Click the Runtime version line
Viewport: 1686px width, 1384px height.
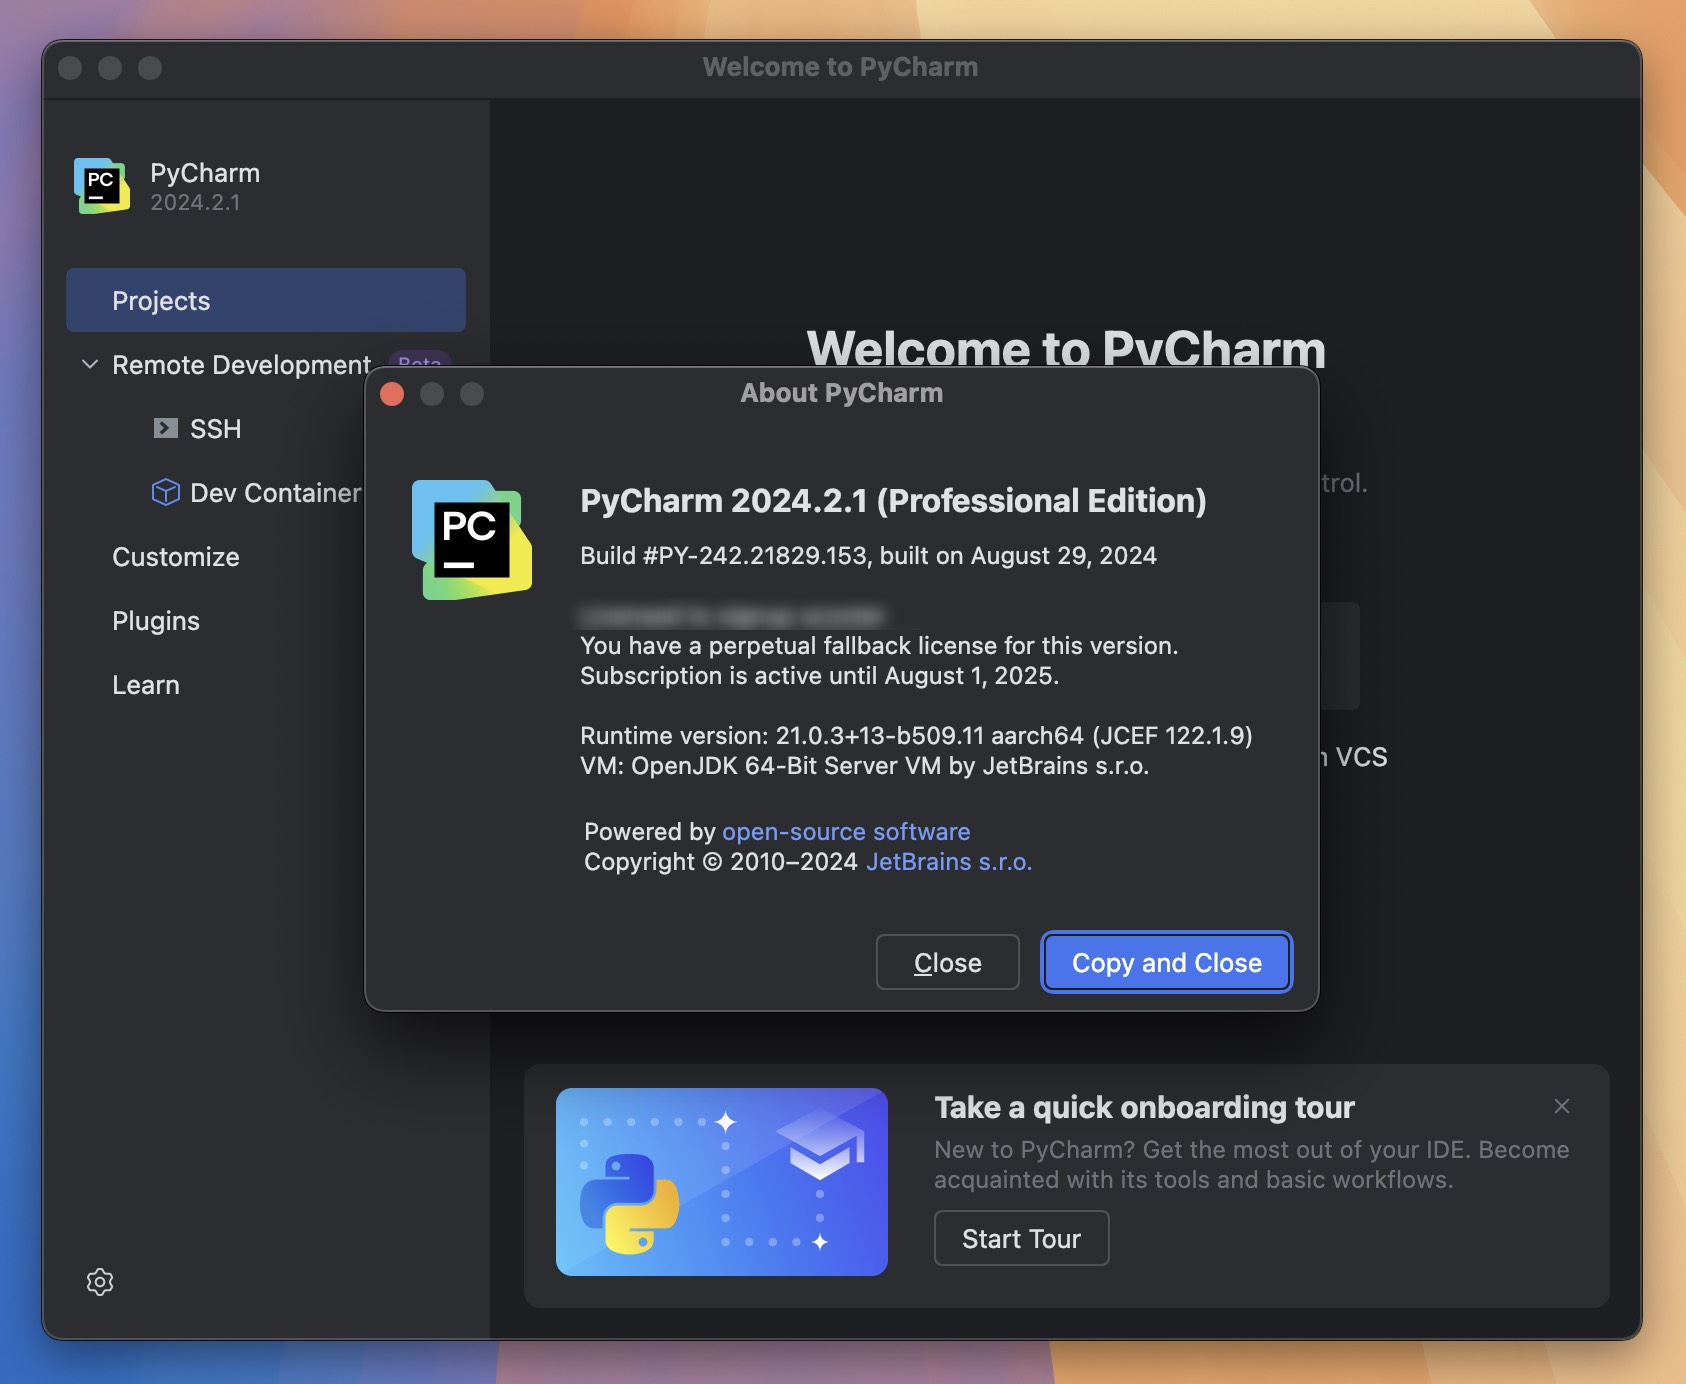(916, 735)
